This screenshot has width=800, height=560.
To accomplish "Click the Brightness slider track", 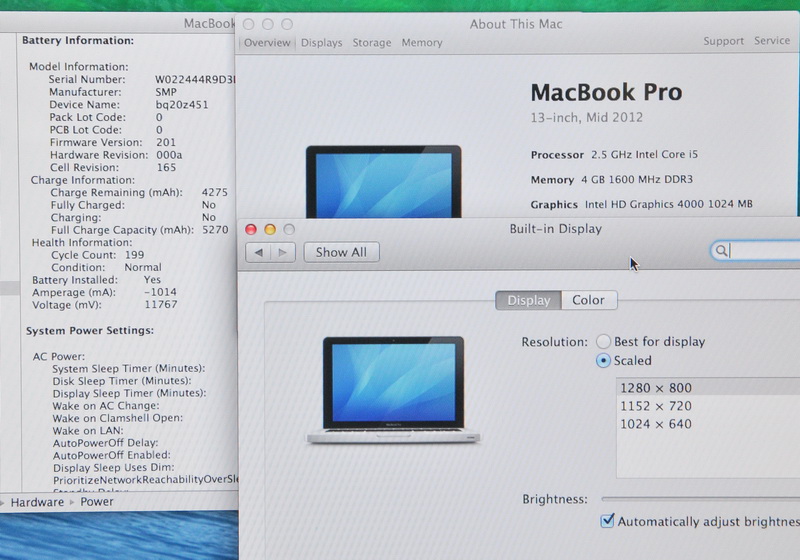I will (x=701, y=499).
